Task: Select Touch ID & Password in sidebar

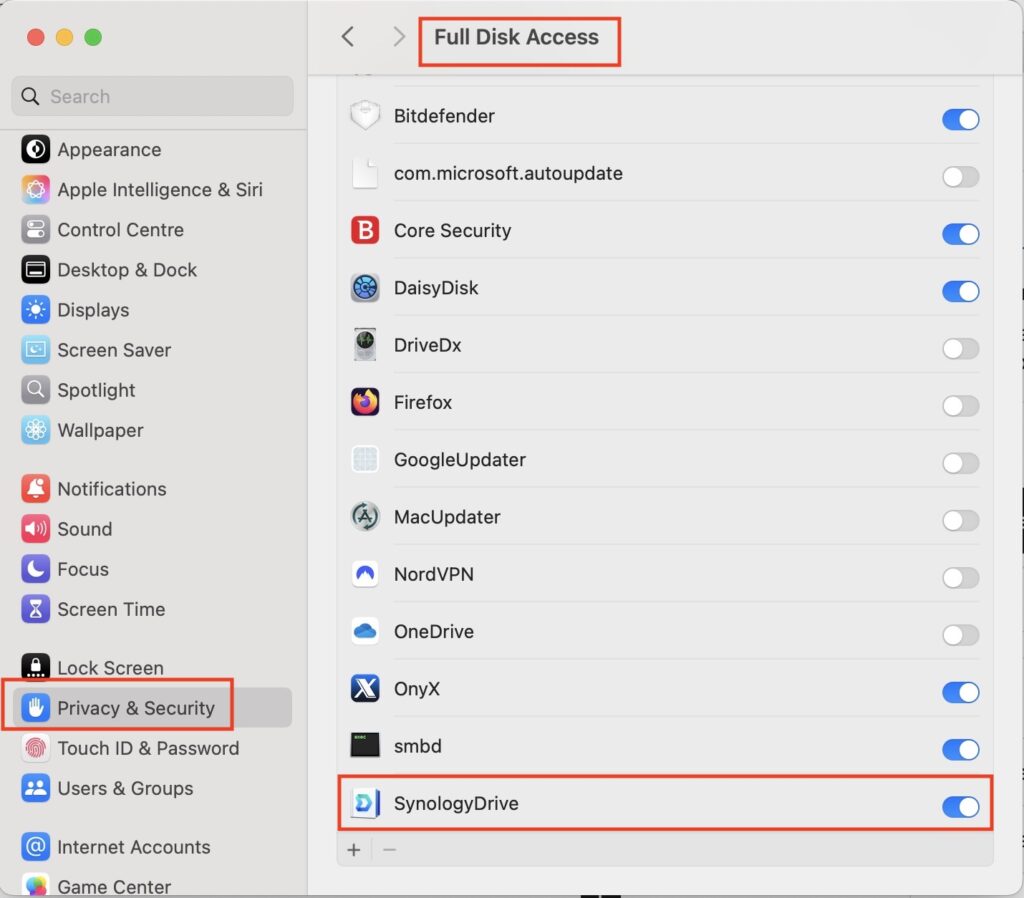Action: [147, 748]
